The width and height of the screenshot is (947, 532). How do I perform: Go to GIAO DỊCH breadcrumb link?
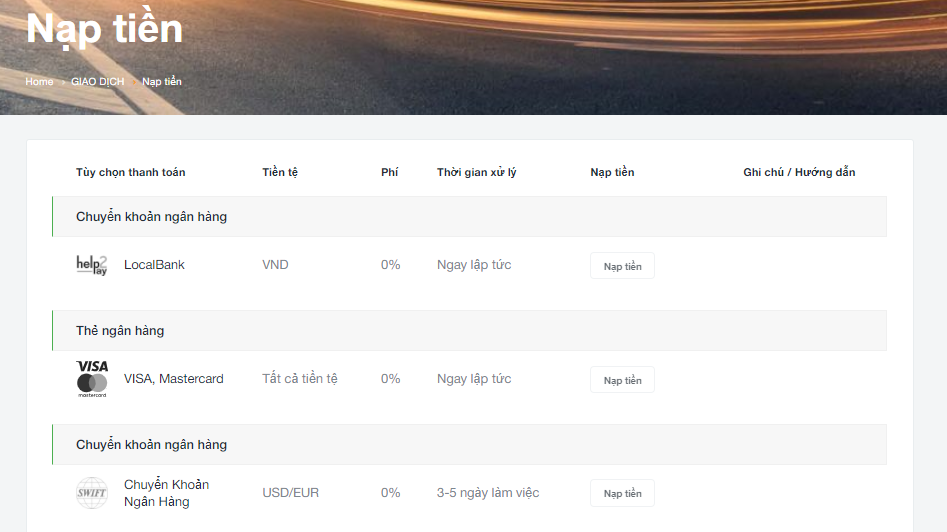pyautogui.click(x=98, y=82)
